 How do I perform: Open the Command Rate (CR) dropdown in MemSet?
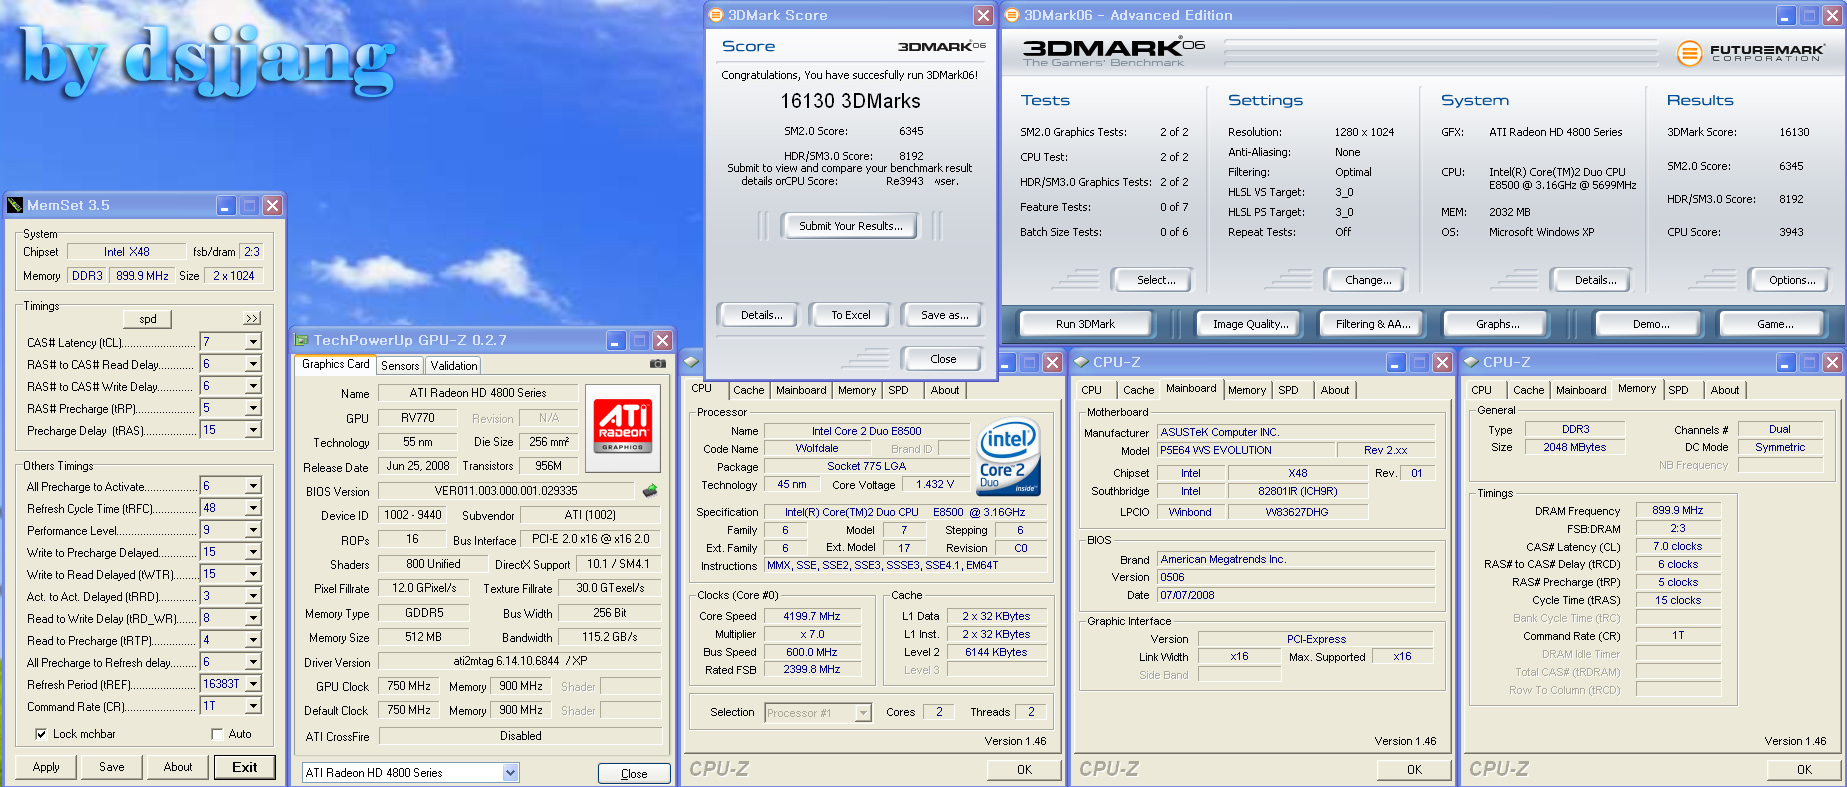click(x=253, y=706)
